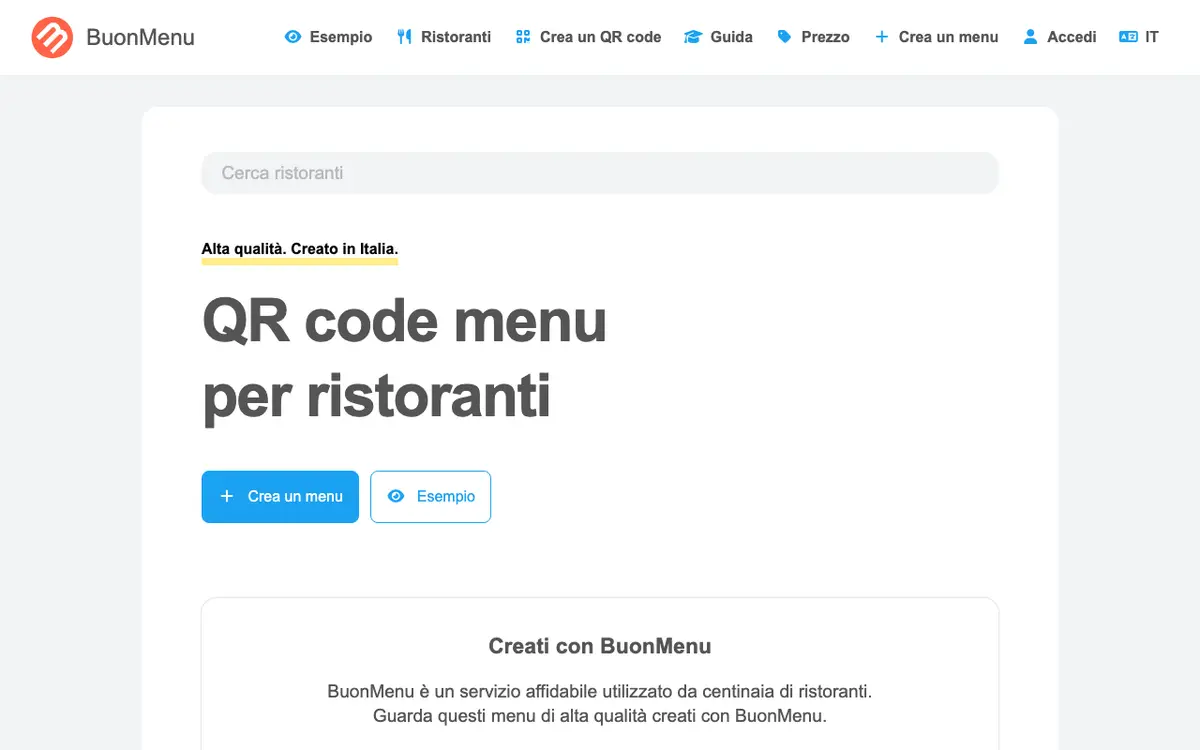Click the blue Crea un menu button
1200x750 pixels.
click(280, 497)
